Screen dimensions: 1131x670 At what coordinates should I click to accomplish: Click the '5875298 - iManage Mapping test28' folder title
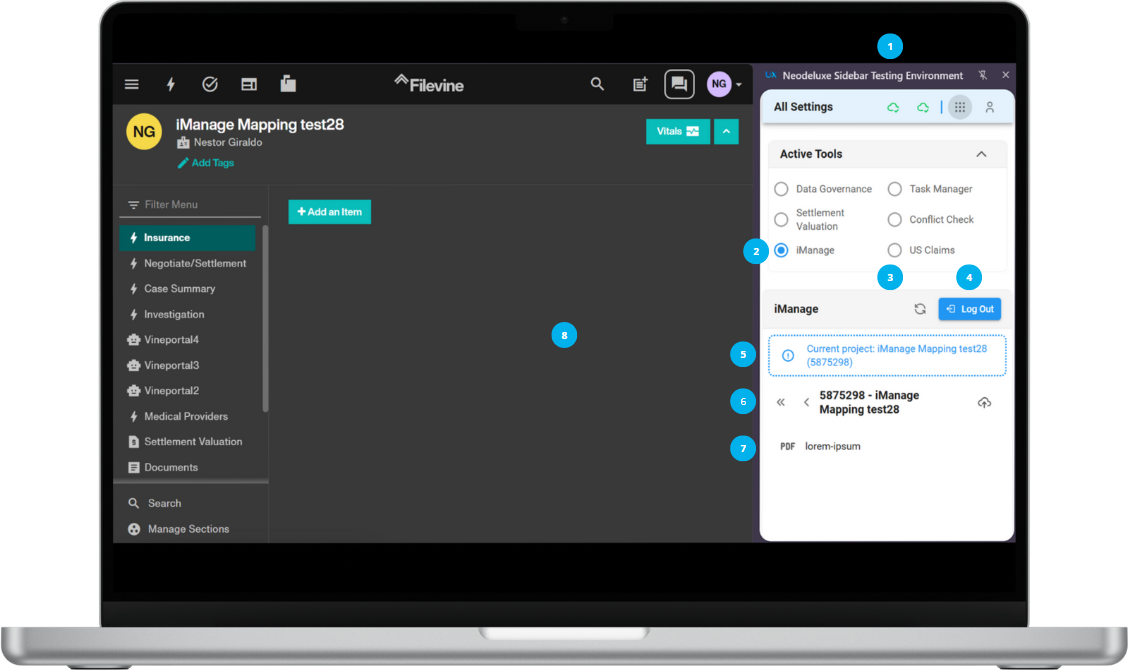tap(869, 402)
